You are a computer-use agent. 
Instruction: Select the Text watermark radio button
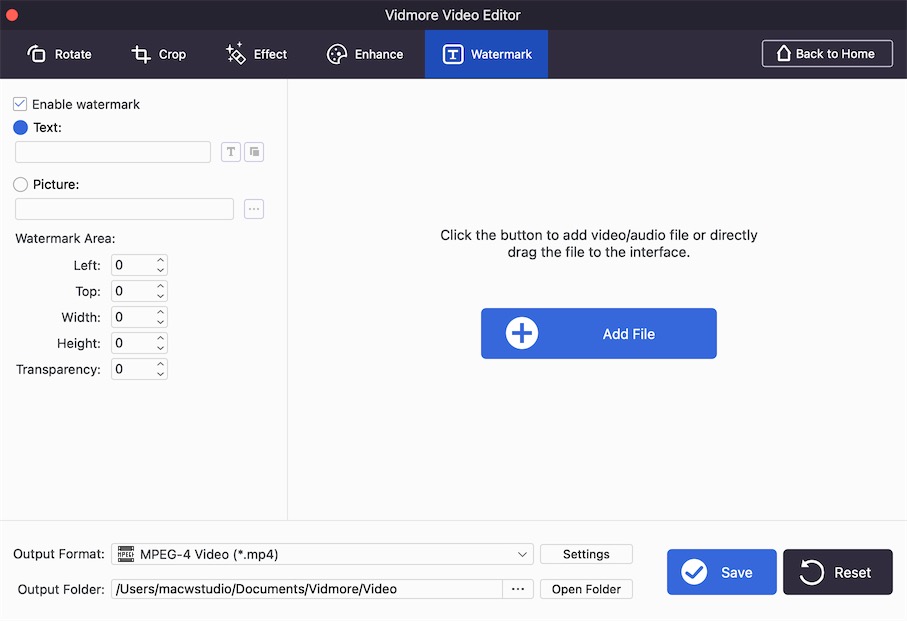point(20,127)
